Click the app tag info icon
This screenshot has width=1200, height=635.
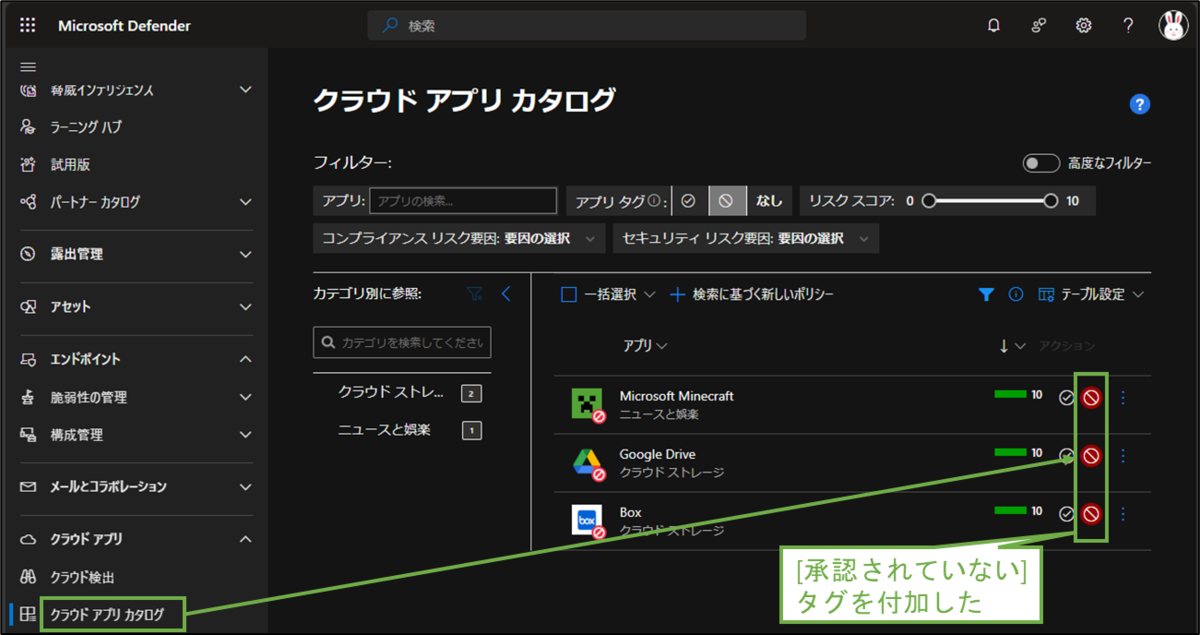pyautogui.click(x=654, y=201)
